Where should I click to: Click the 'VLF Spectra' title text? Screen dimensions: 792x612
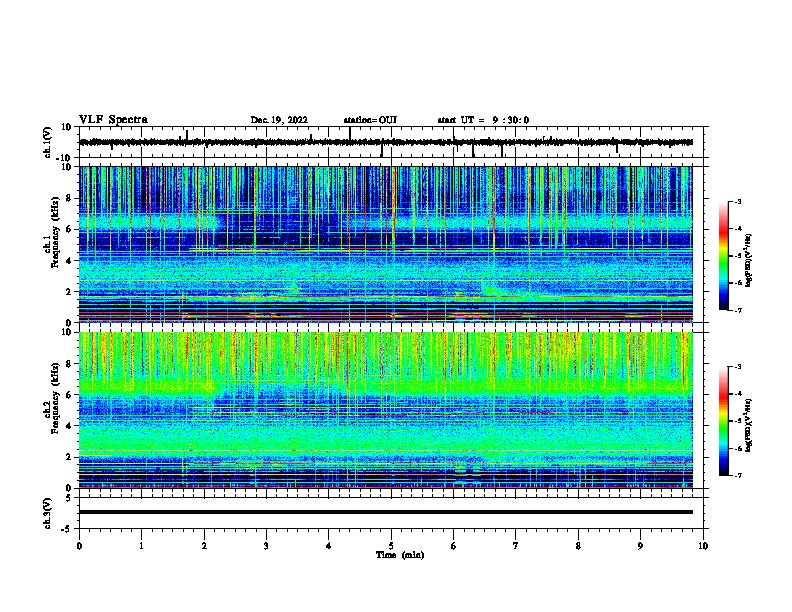pos(113,120)
